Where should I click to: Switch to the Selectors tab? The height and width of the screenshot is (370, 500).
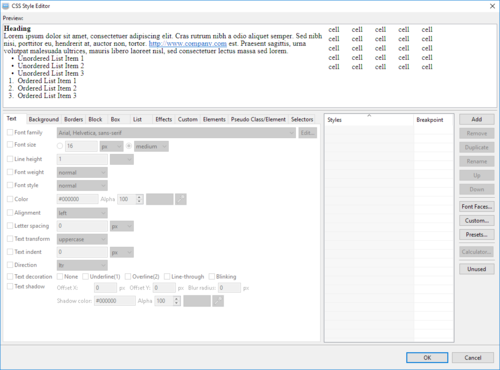pos(302,119)
